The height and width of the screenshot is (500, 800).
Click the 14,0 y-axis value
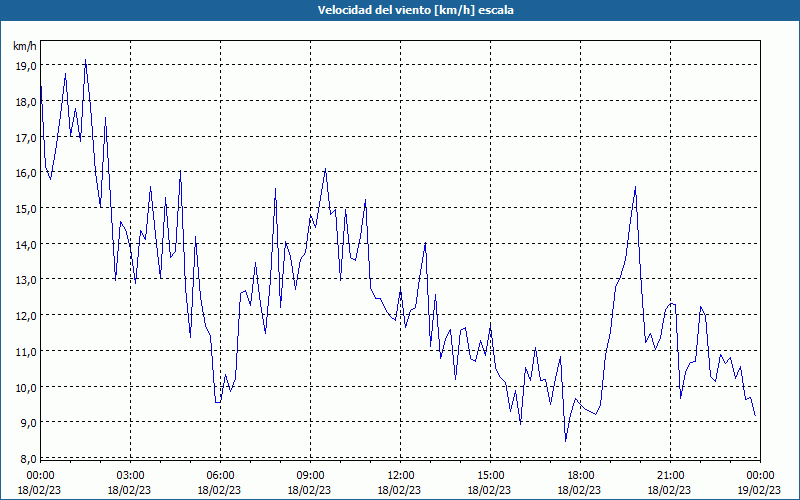pos(26,244)
